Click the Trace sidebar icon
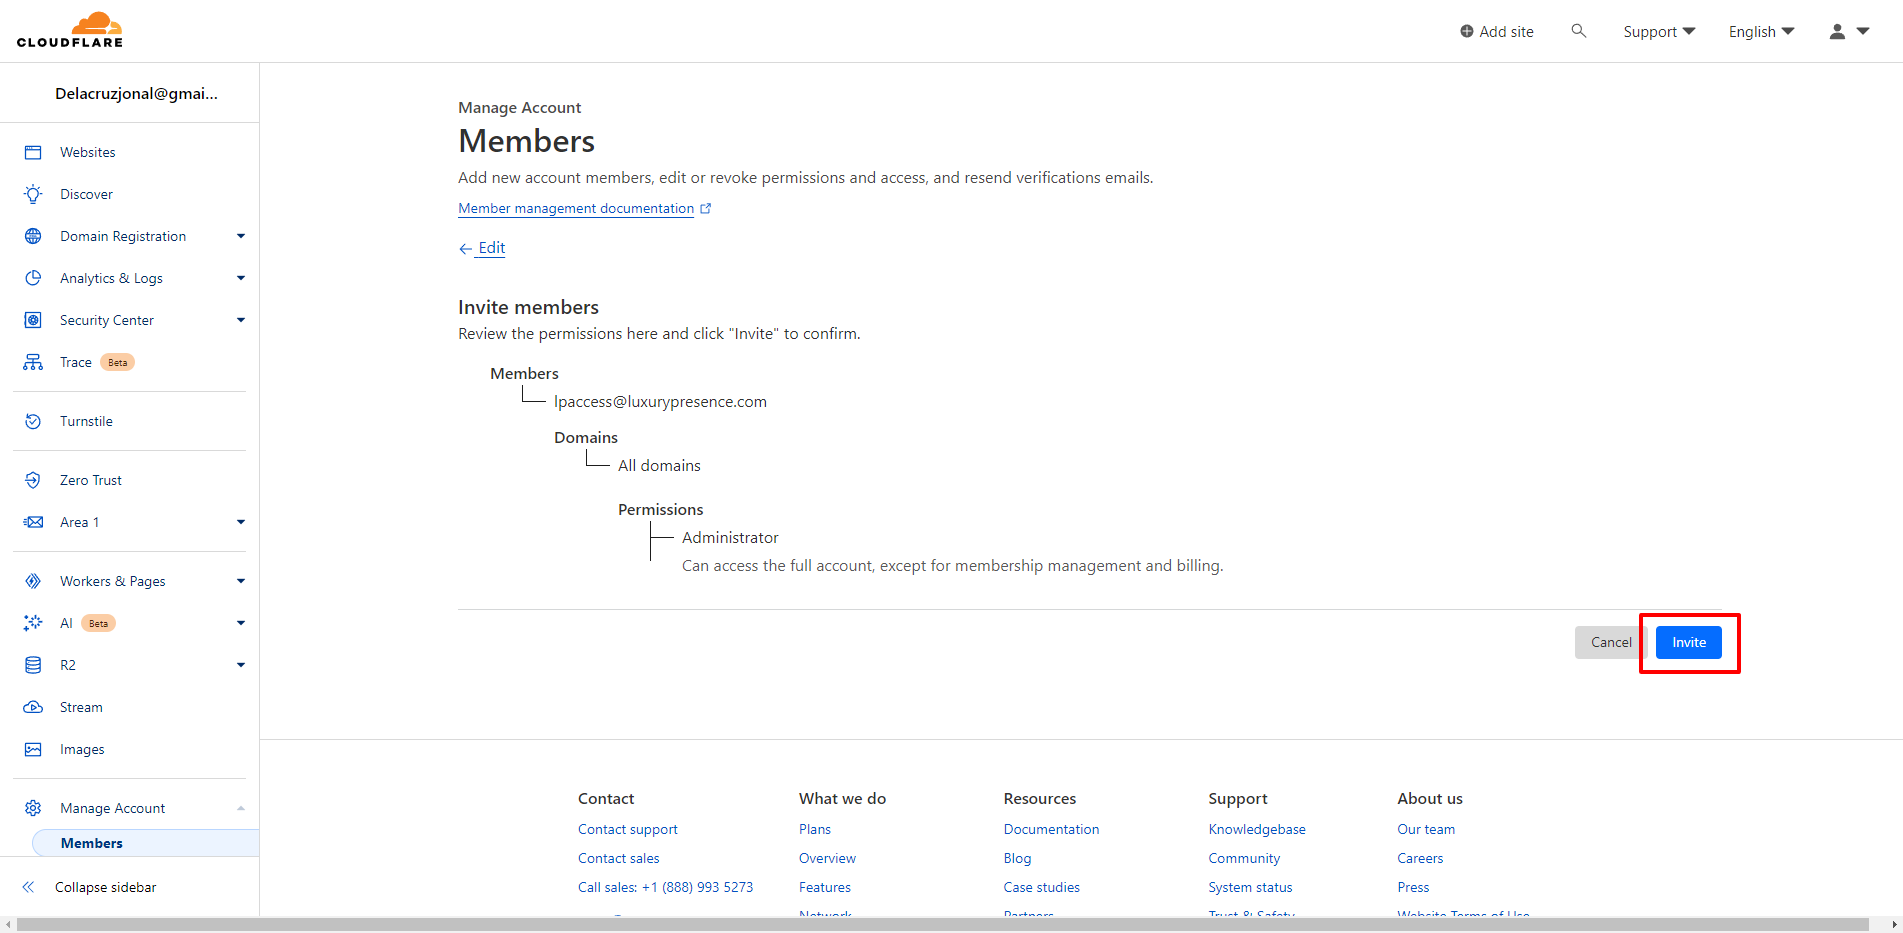This screenshot has height=933, width=1903. [x=33, y=362]
